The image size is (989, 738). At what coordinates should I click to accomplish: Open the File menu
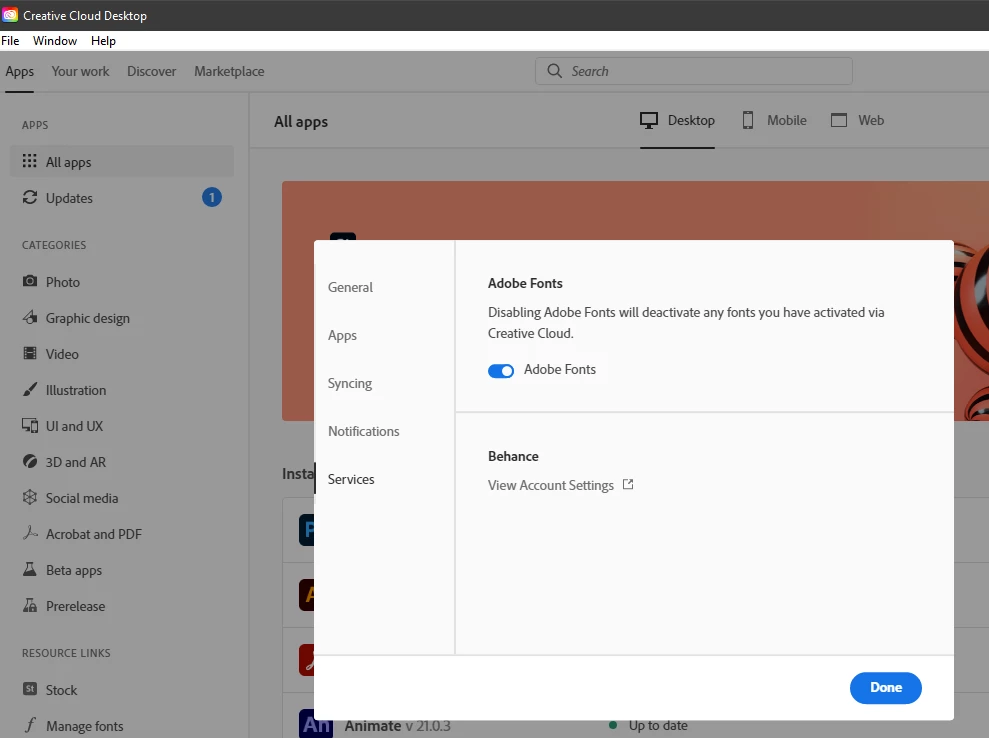coord(10,40)
